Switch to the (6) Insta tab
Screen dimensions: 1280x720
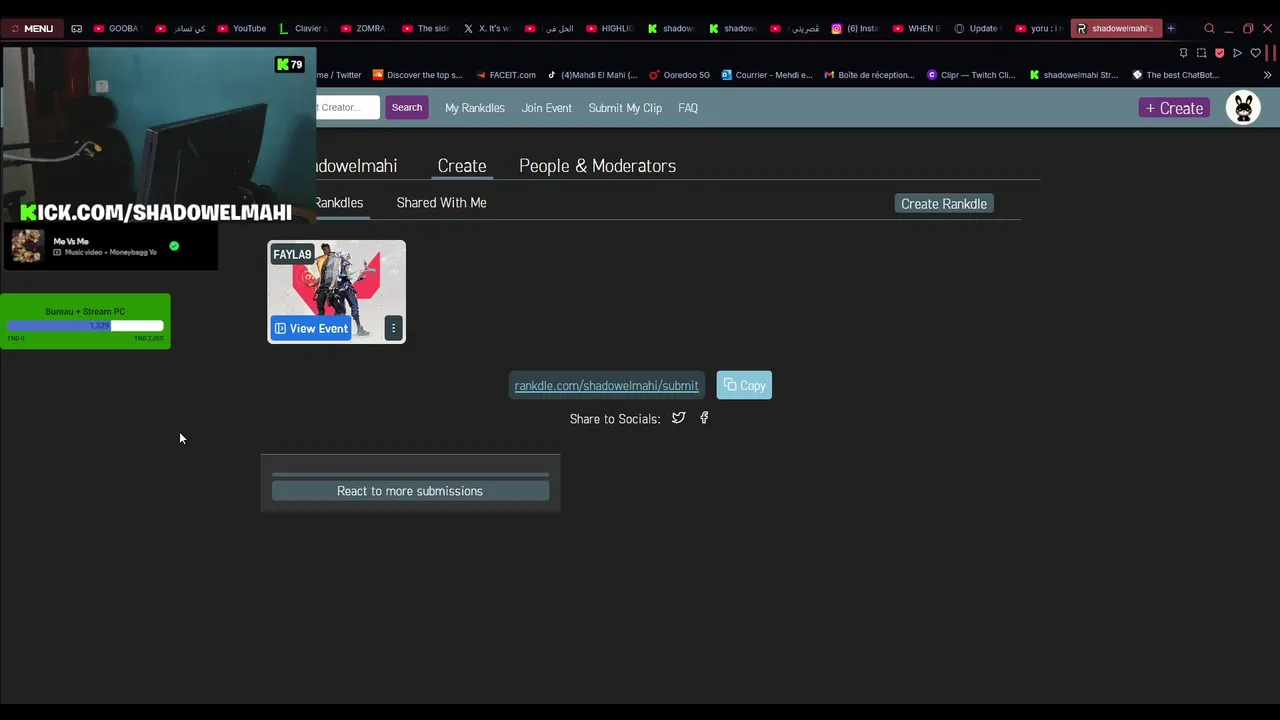coord(856,28)
